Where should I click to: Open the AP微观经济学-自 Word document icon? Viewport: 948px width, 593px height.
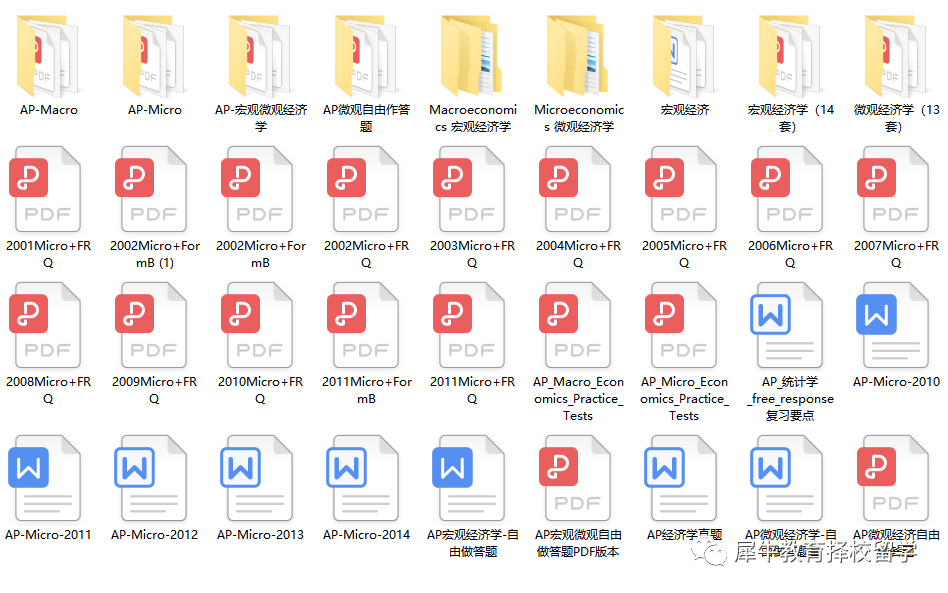pos(787,478)
